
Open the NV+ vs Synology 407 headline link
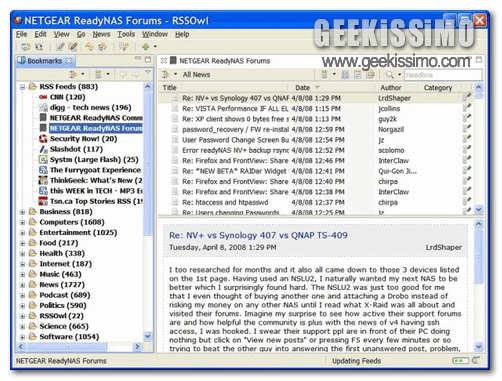[258, 235]
